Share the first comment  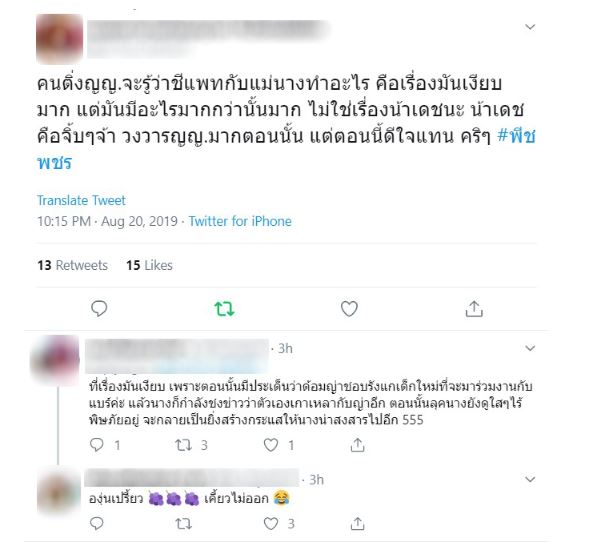[357, 445]
